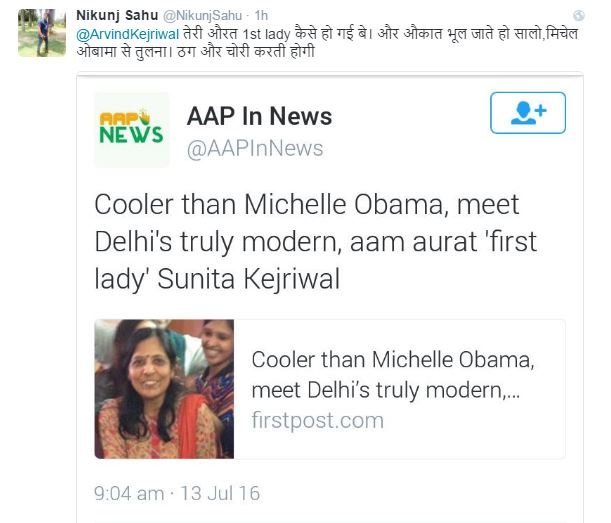Click the link card title text
The height and width of the screenshot is (523, 611).
coord(386,374)
